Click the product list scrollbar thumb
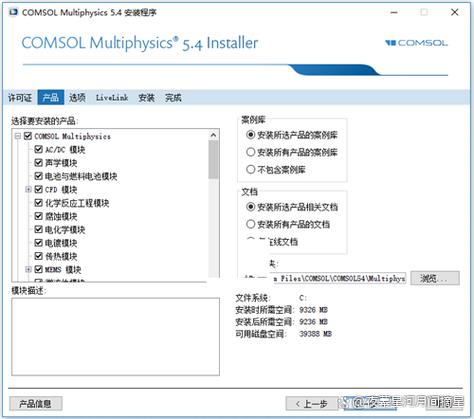Viewport: 474px width, 419px height. pyautogui.click(x=213, y=159)
